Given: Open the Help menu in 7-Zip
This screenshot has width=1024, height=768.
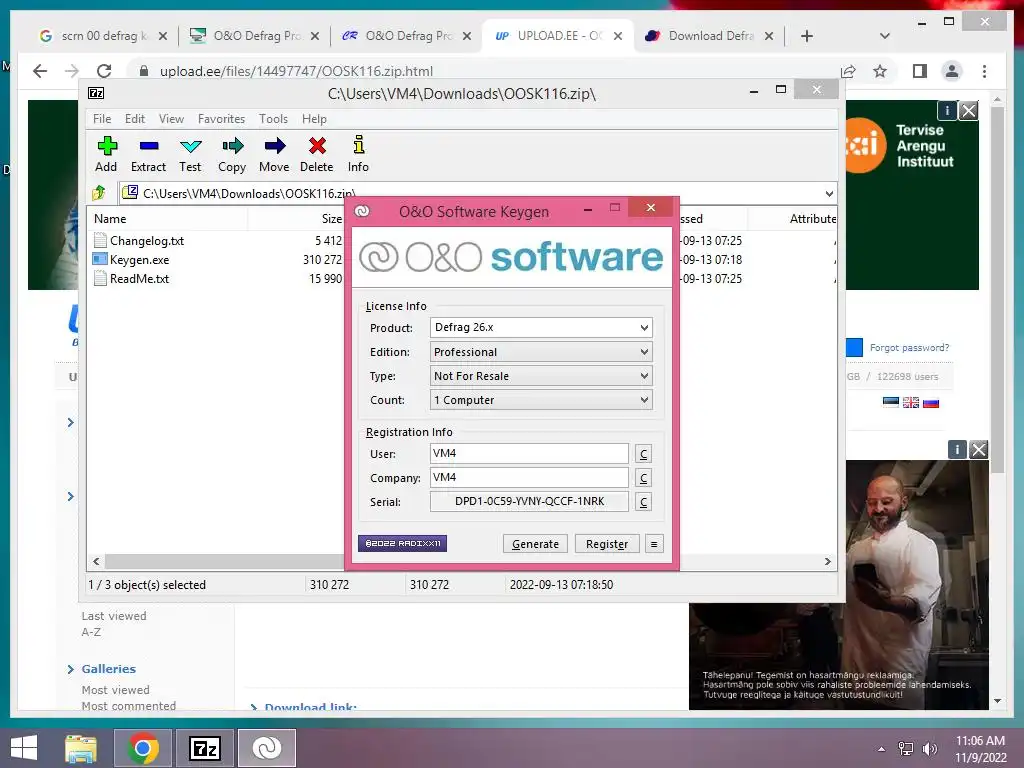Looking at the screenshot, I should (x=314, y=119).
